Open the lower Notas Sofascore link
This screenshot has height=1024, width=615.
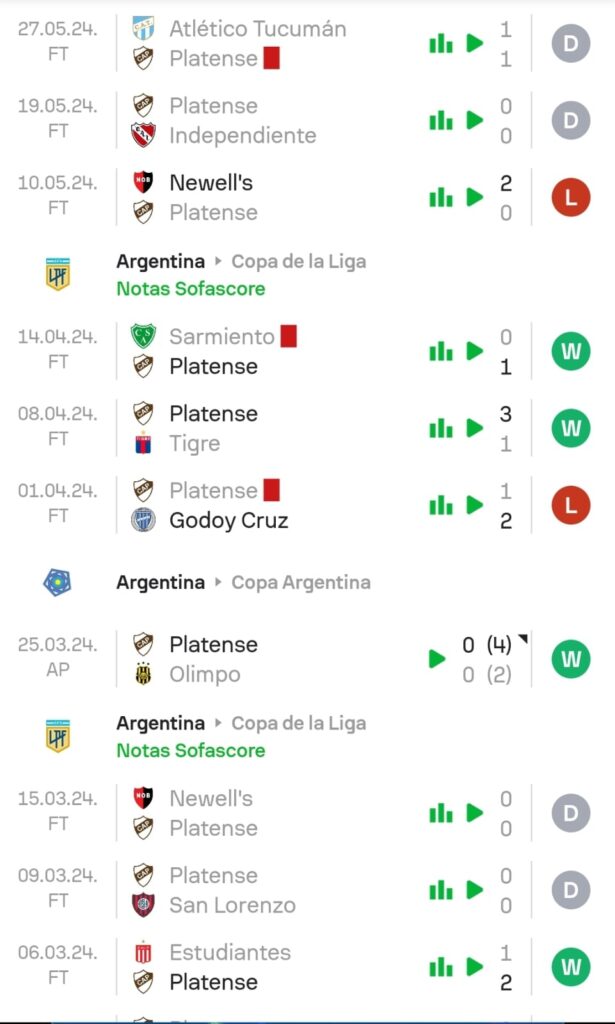click(x=190, y=751)
